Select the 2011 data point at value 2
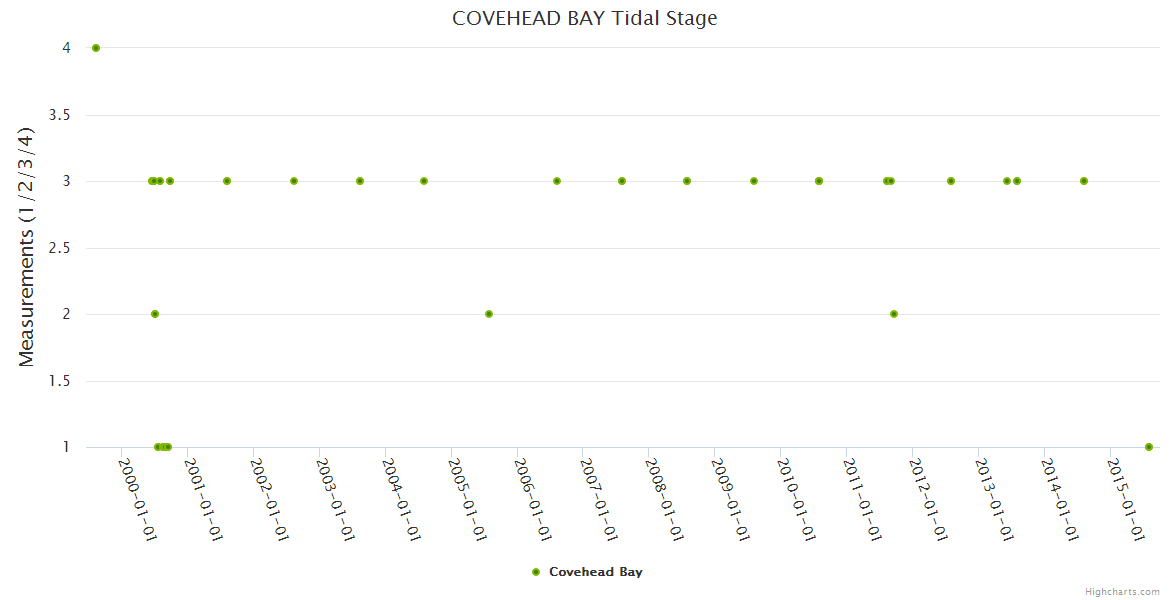Screen dimensions: 1170x600 894,314
